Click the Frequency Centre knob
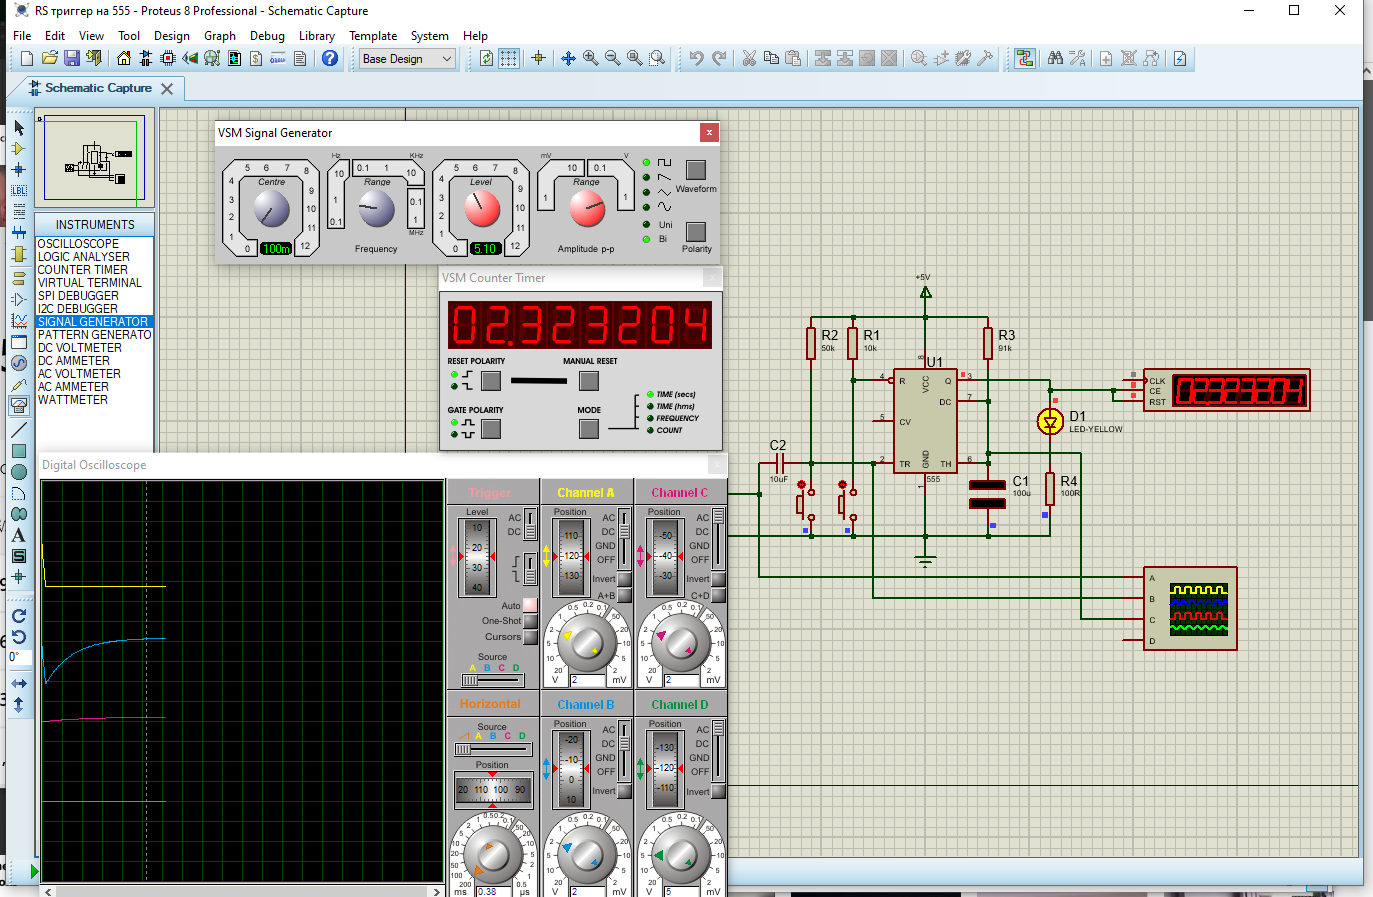 click(271, 209)
